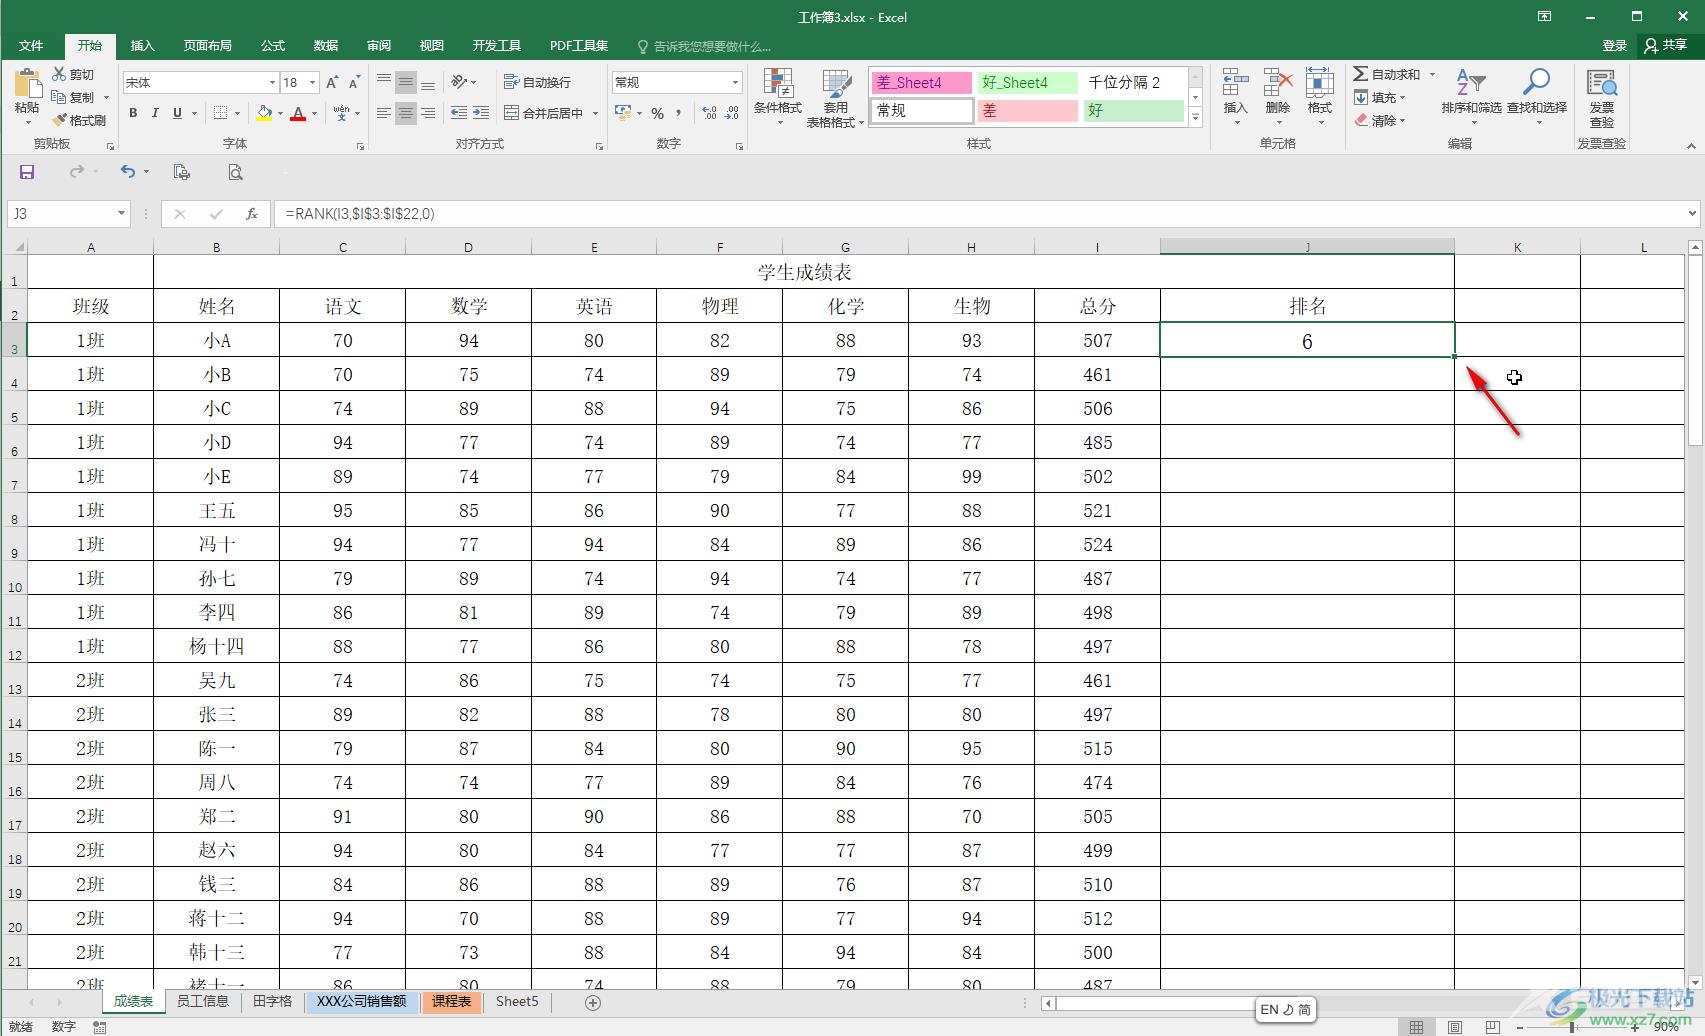Collapse the ribbon

coord(1691,146)
